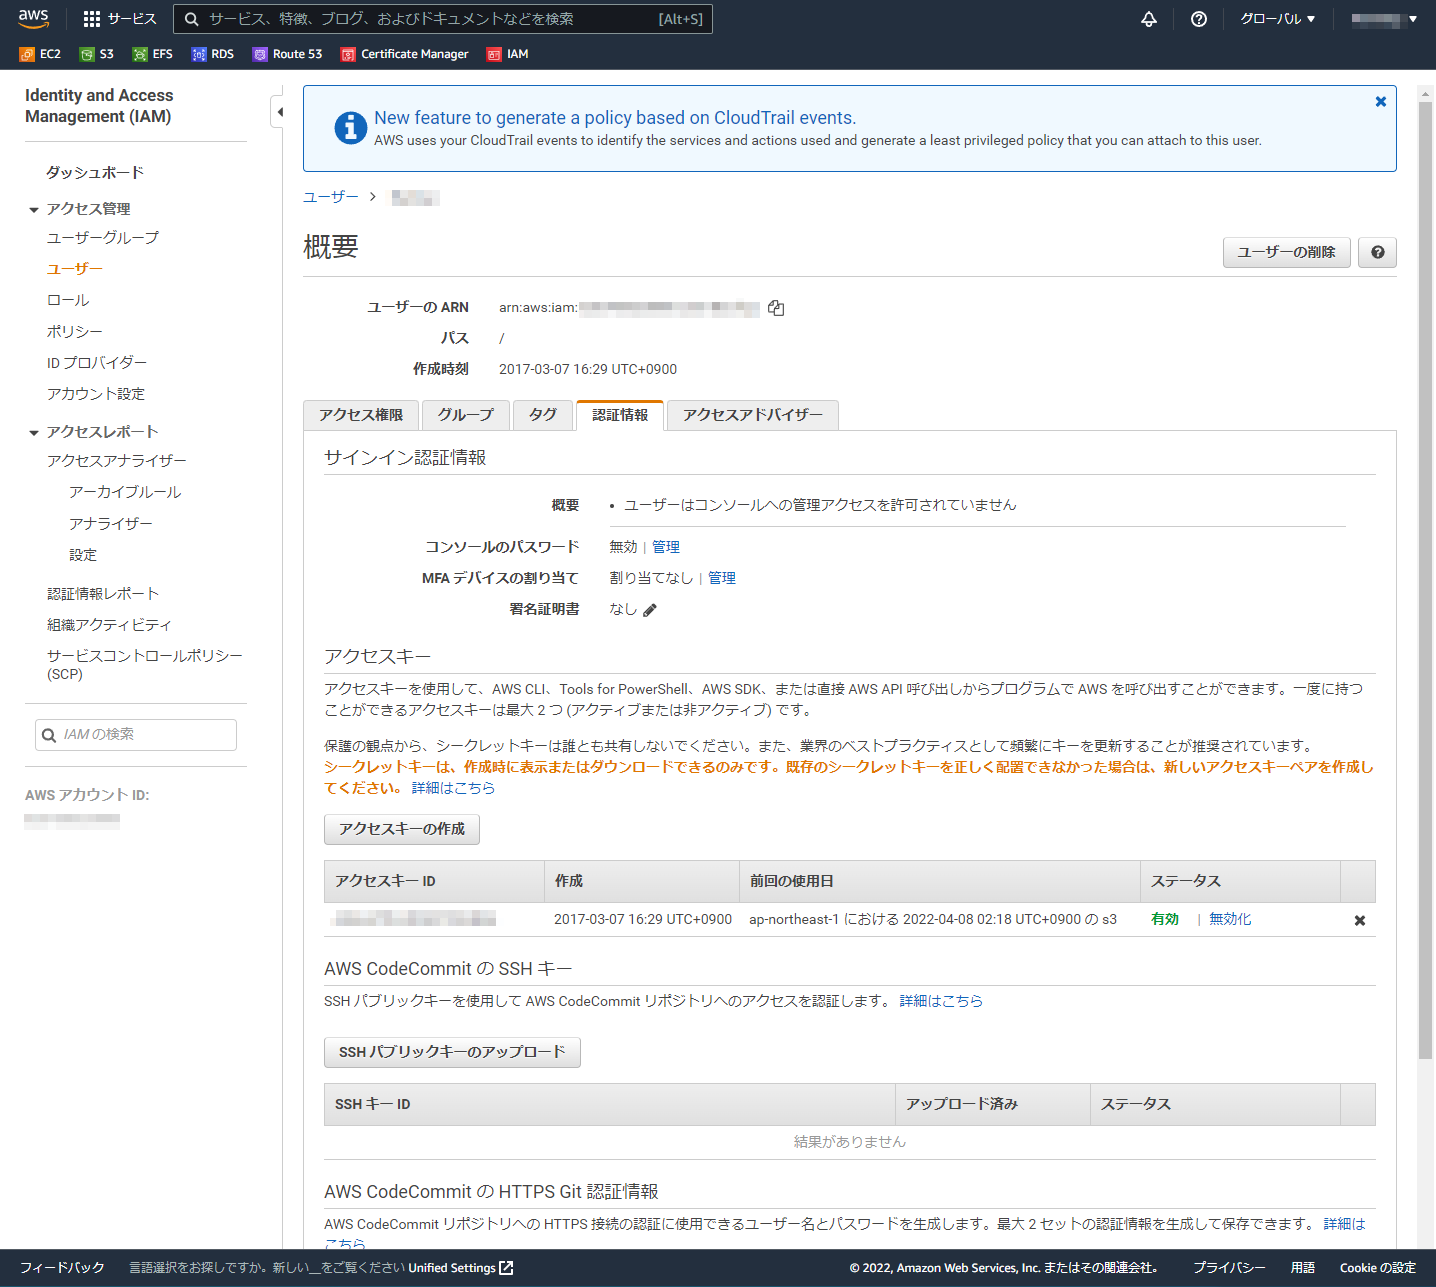Open the 用語 footer link
This screenshot has width=1436, height=1287.
(1303, 1268)
